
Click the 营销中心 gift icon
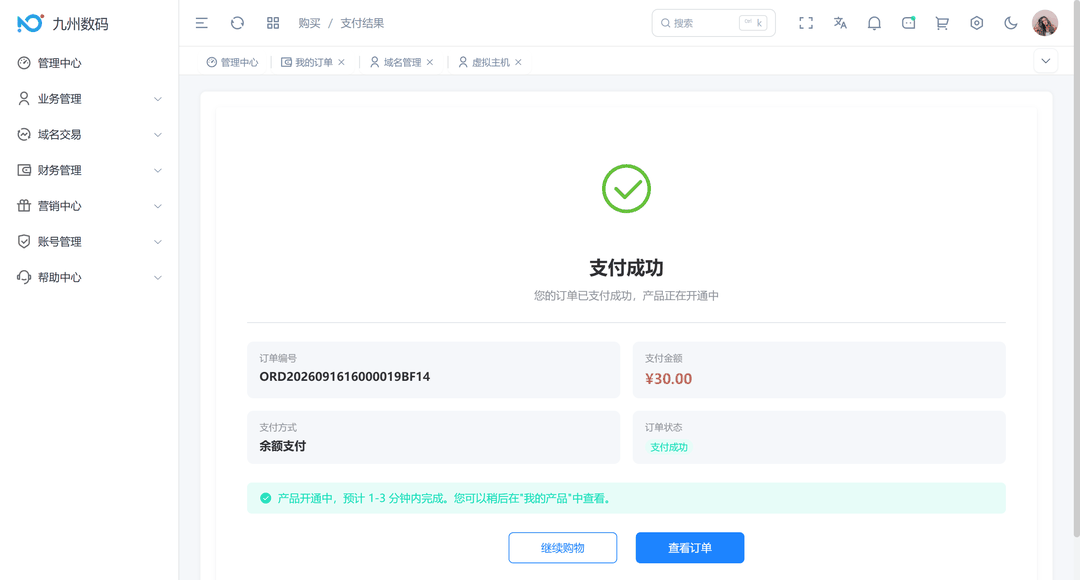pyautogui.click(x=24, y=206)
